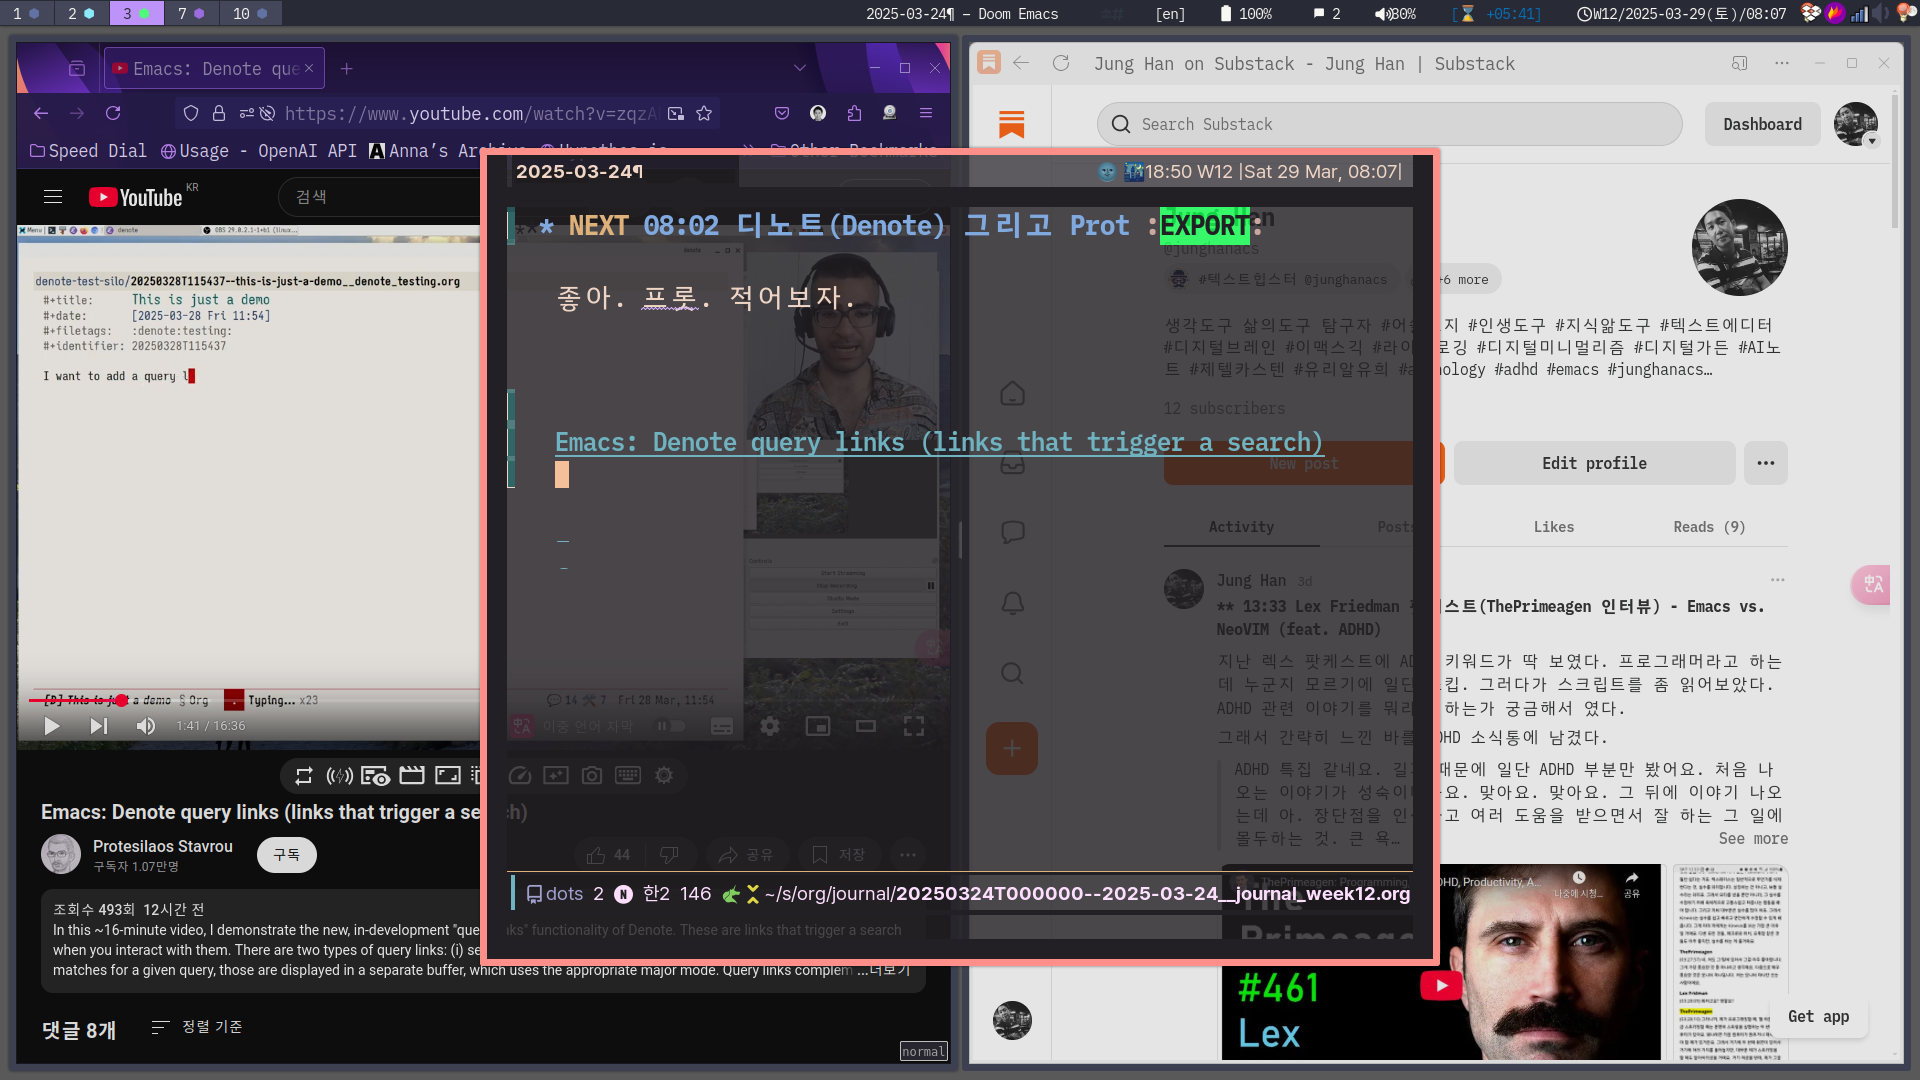
Task: Open the YouTube guide hamburger menu
Action: [53, 197]
